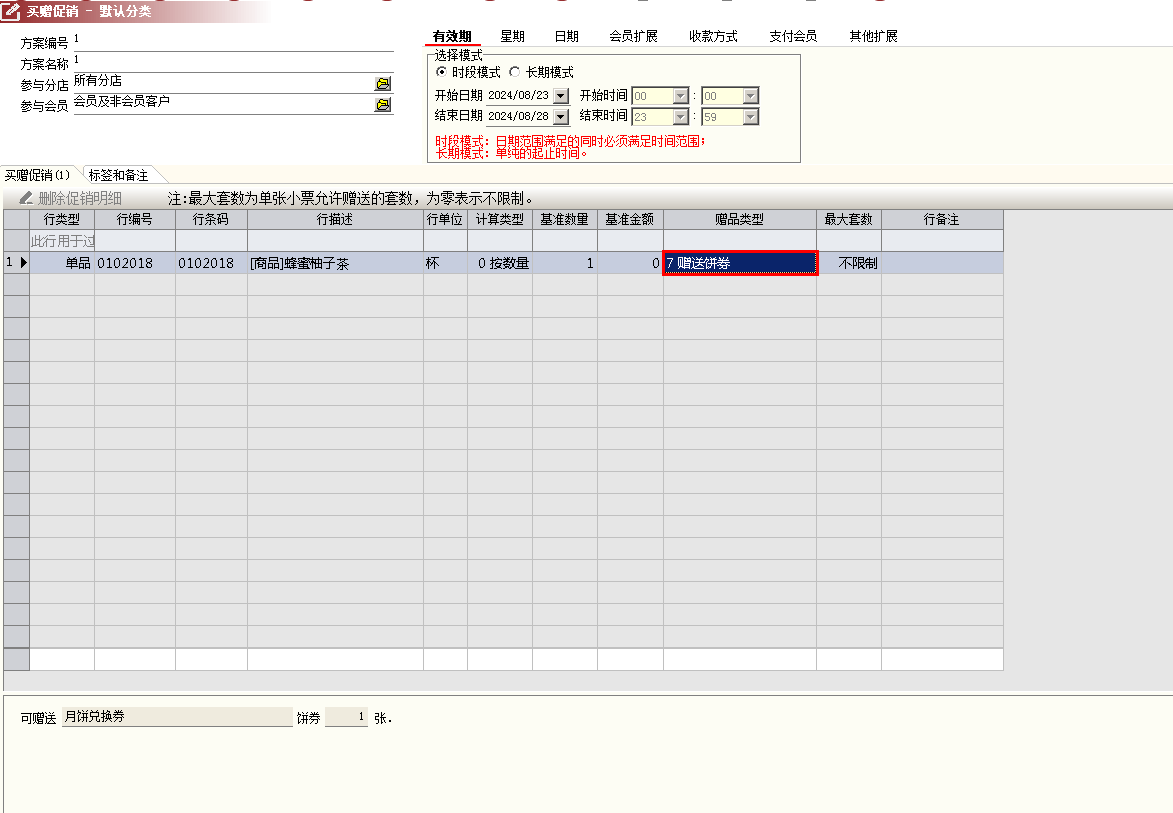The width and height of the screenshot is (1173, 813).
Task: Click the 计算类型 column header
Action: coord(500,219)
